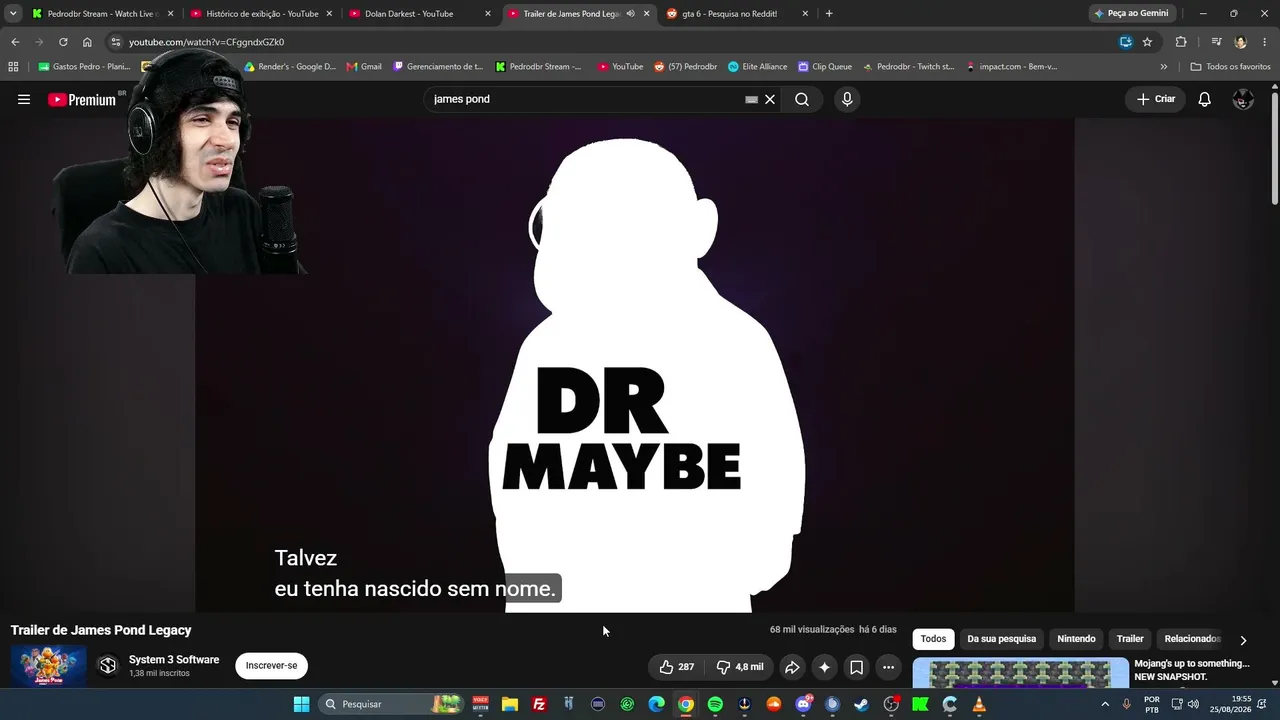Switch to the gta 6 Reddit search tab
The height and width of the screenshot is (720, 1280).
point(736,14)
